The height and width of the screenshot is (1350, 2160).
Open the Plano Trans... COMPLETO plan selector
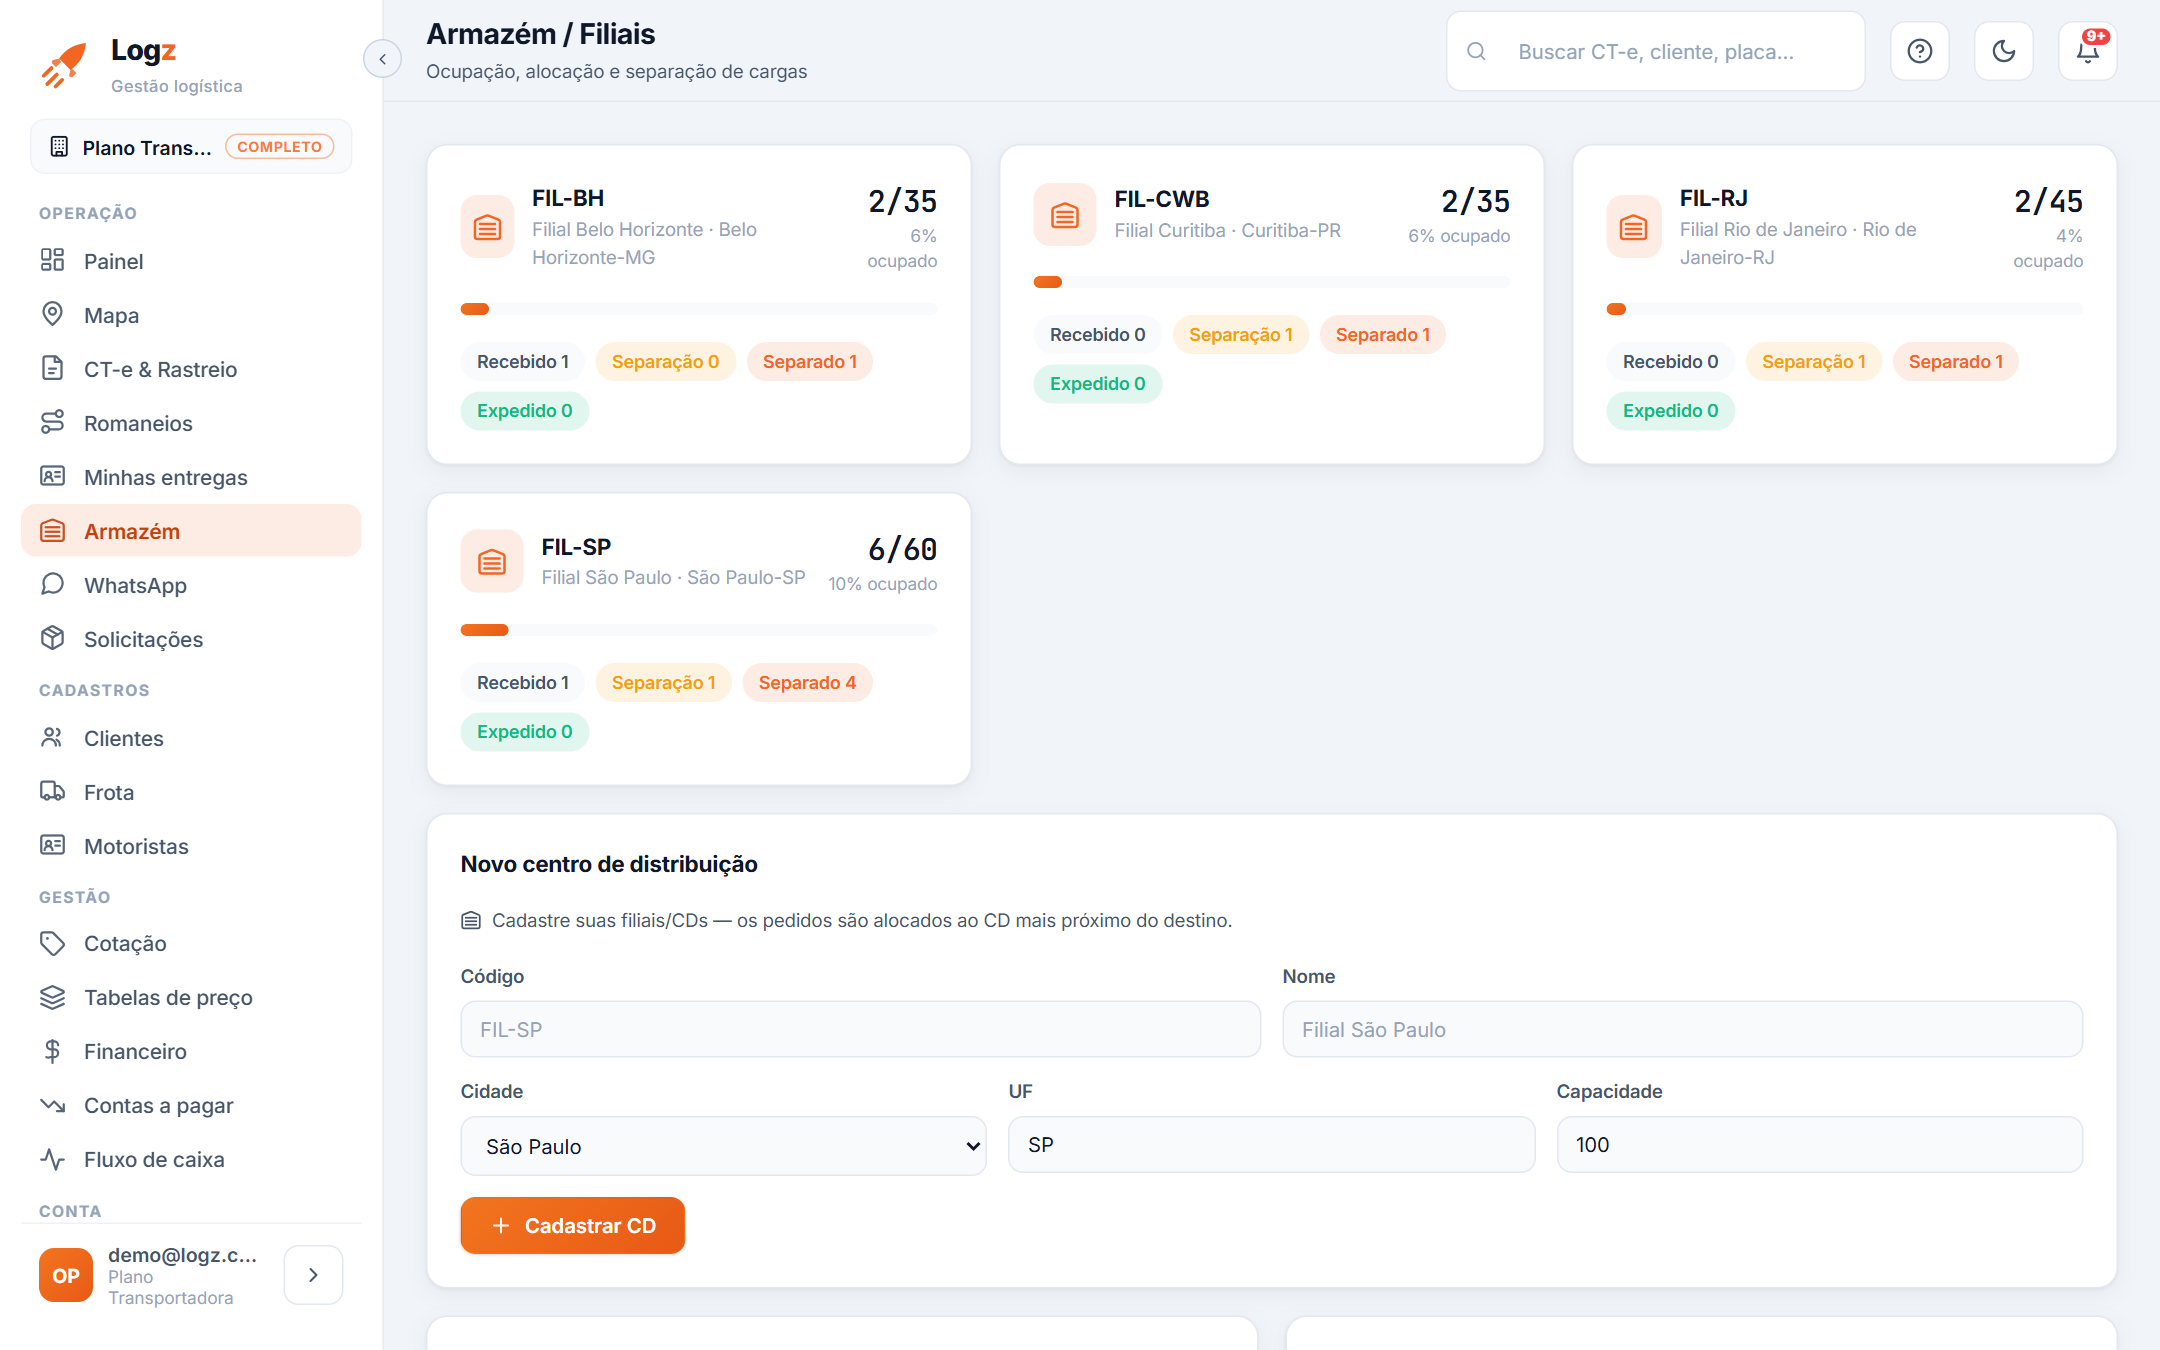click(x=191, y=147)
